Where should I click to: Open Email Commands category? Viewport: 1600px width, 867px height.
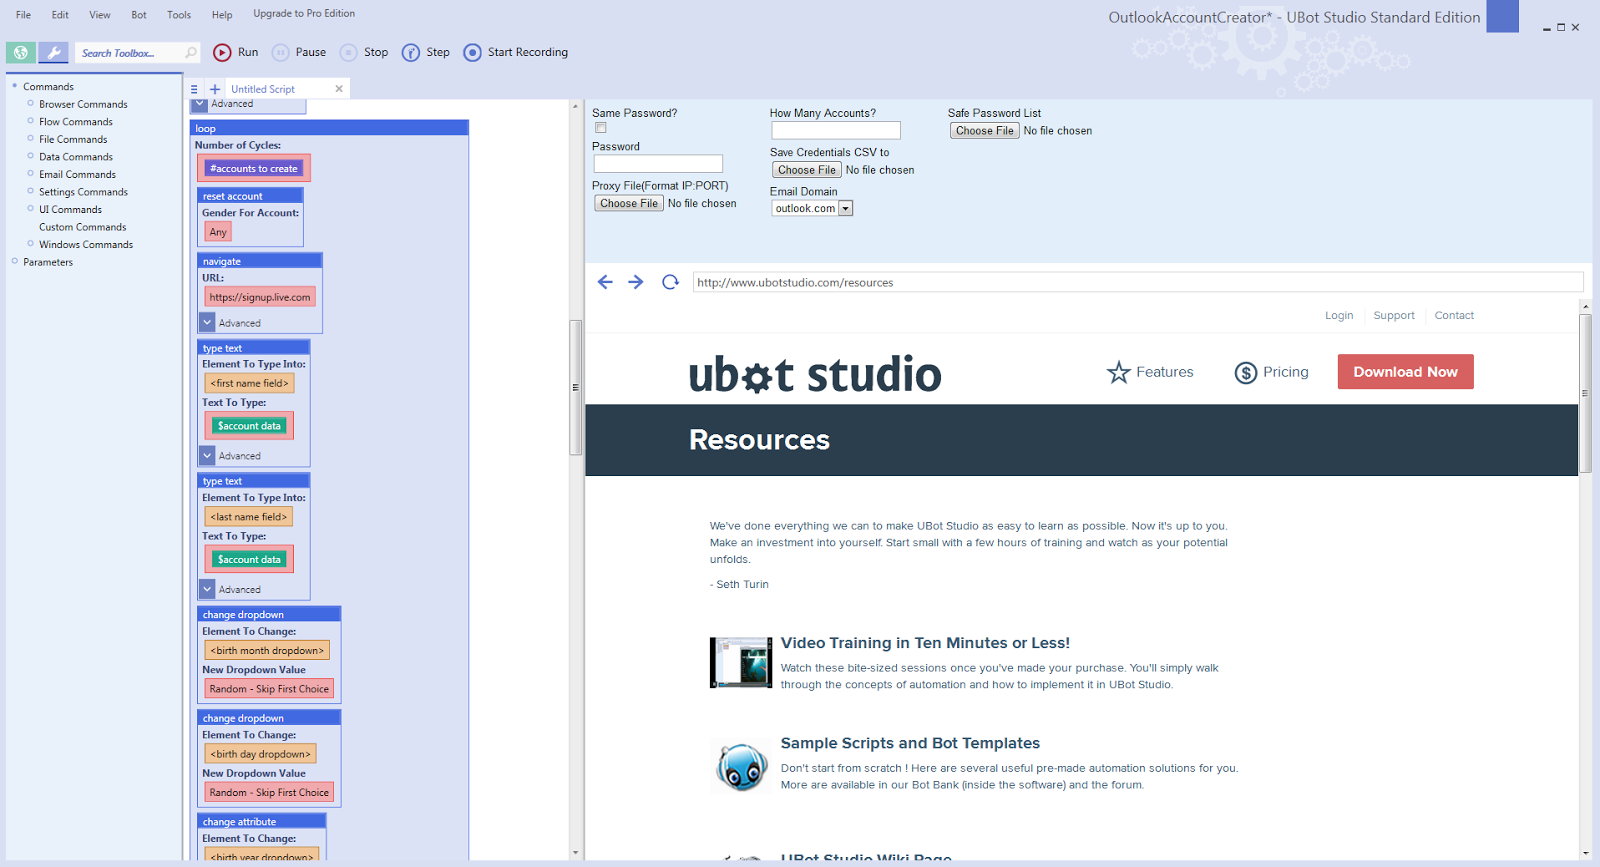coord(77,174)
